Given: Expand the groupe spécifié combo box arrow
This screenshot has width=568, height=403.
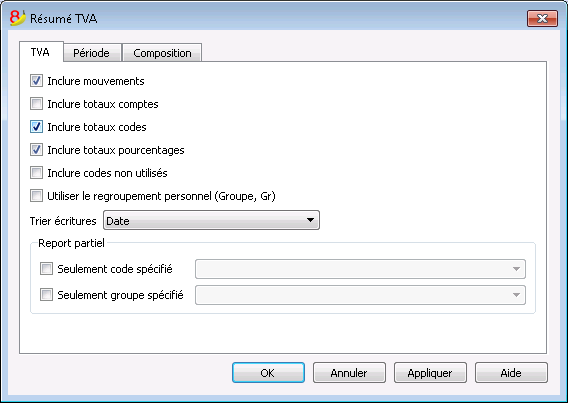Looking at the screenshot, I should click(x=516, y=295).
